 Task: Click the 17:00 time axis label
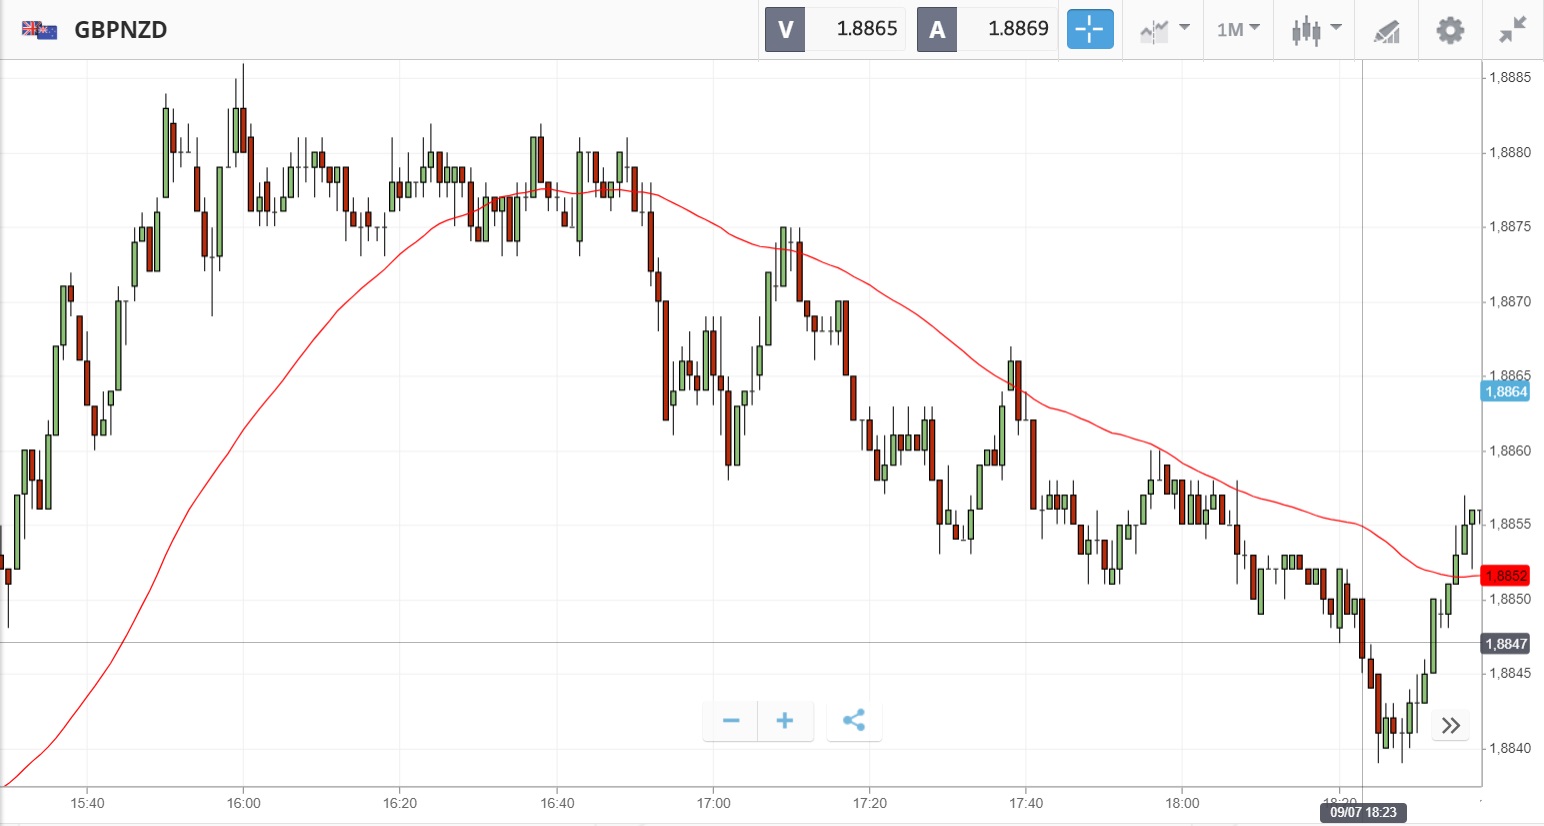[713, 803]
